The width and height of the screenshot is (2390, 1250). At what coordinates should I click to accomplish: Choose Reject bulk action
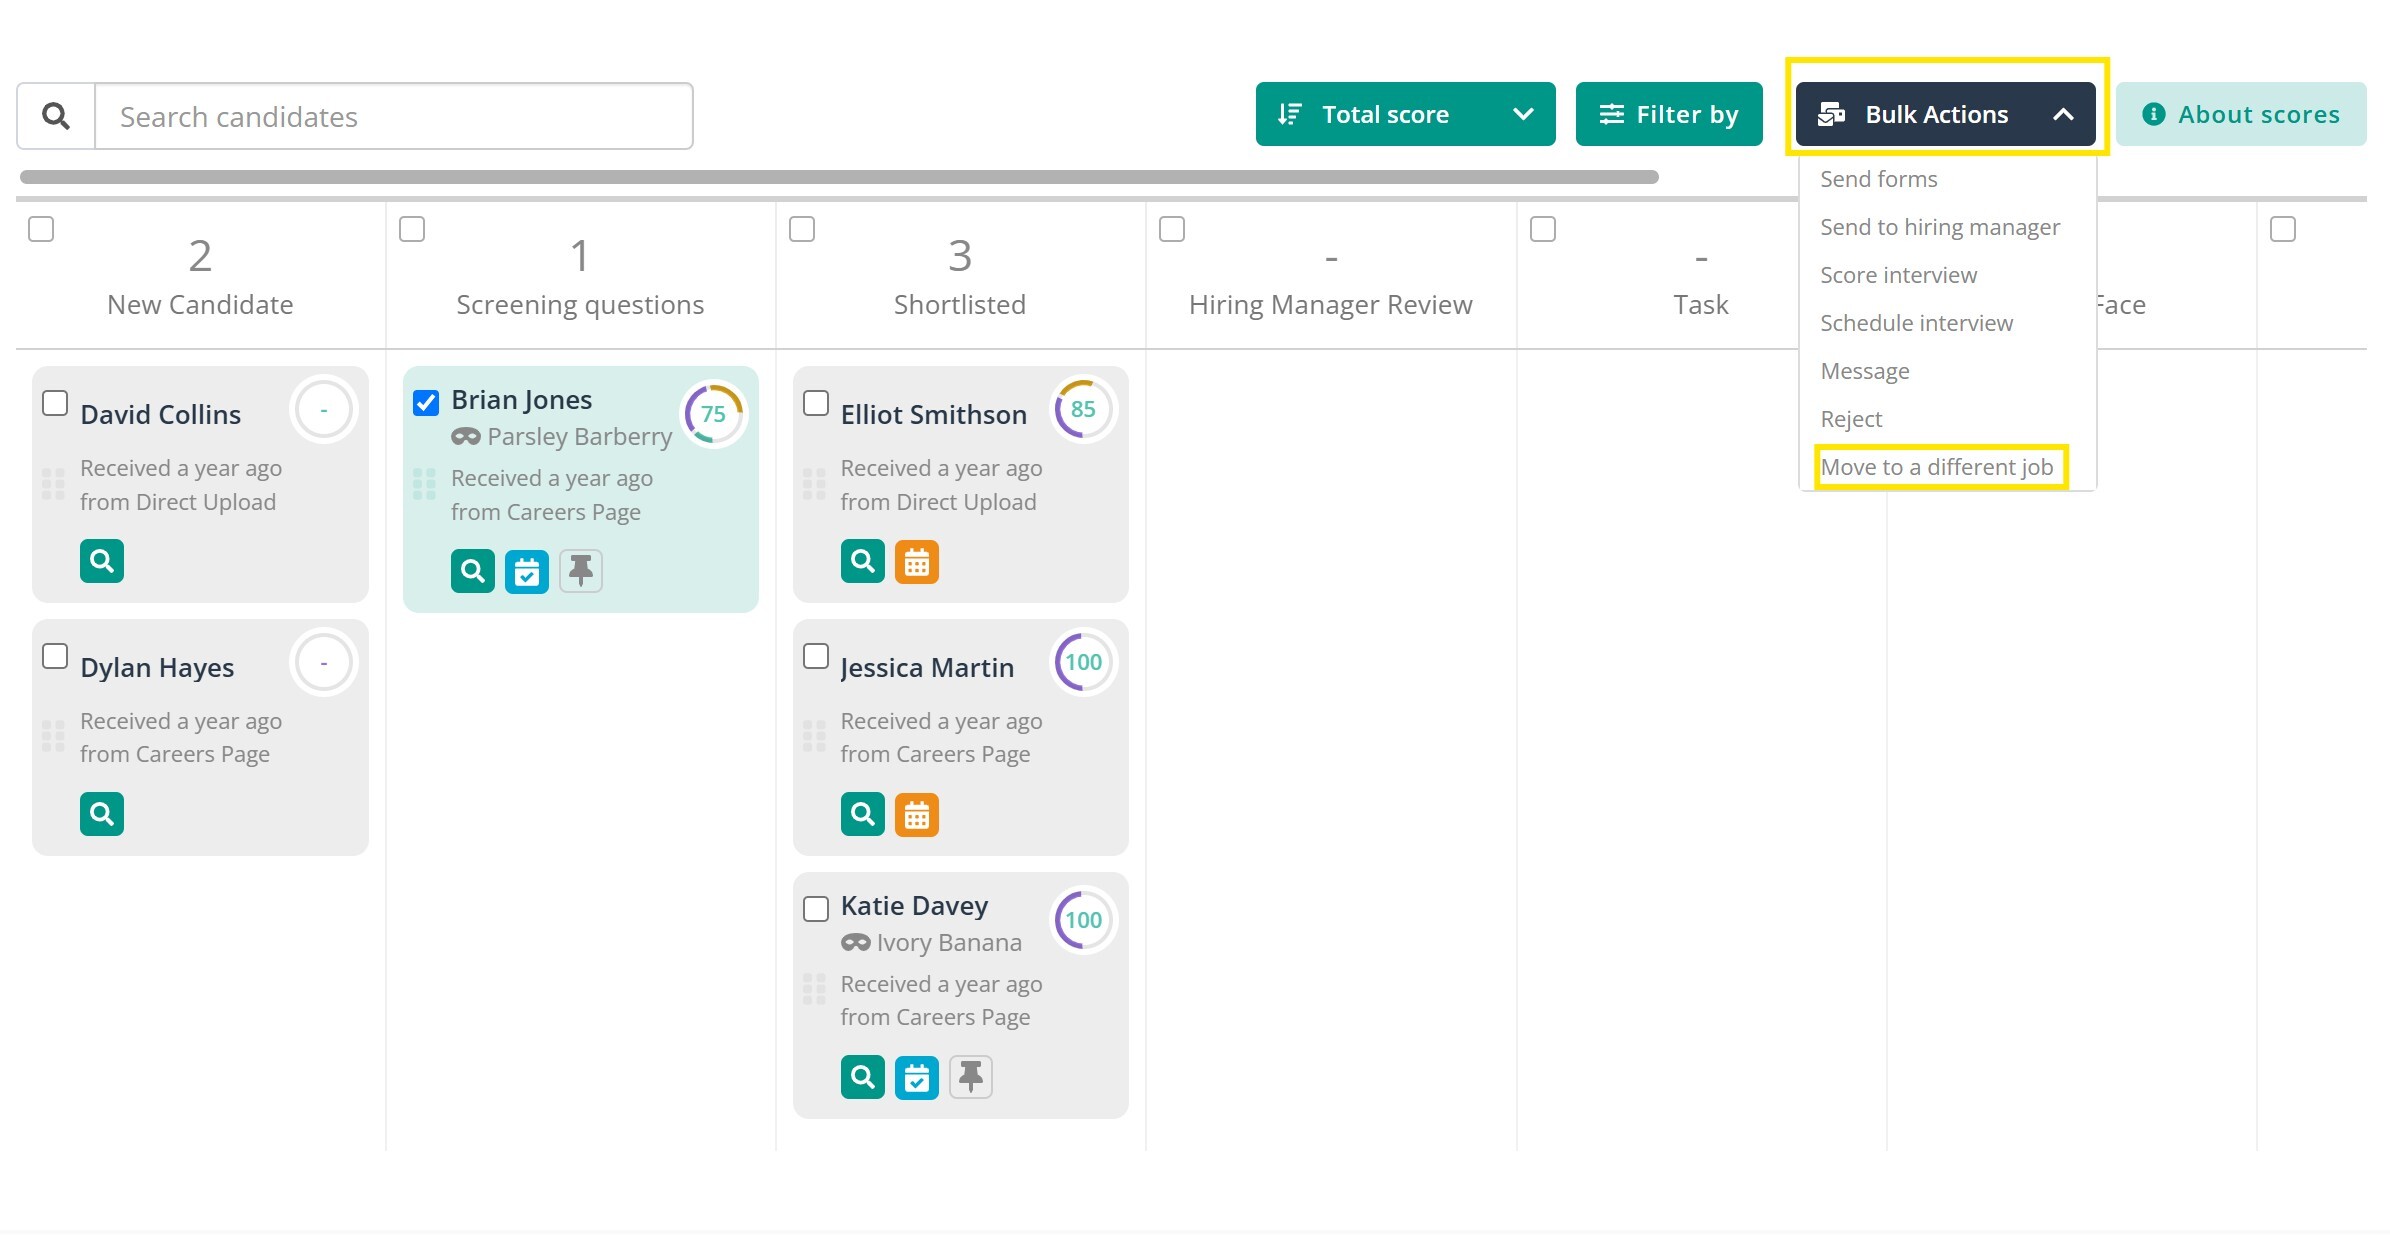[1851, 419]
